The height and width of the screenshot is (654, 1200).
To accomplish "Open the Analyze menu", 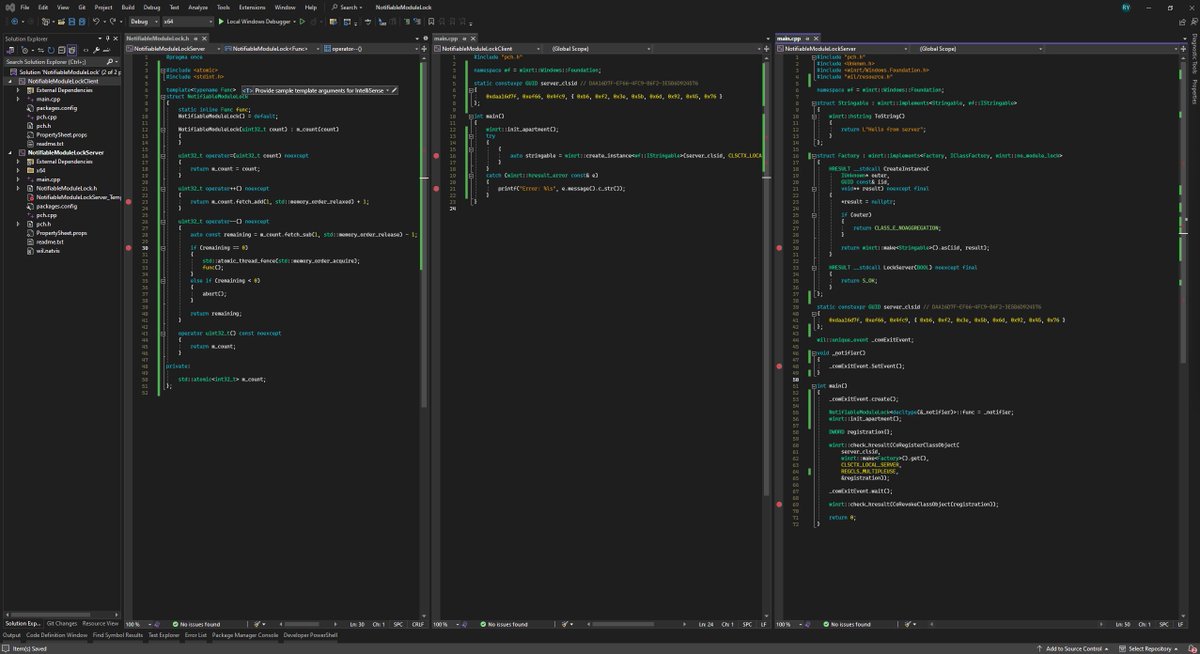I will click(198, 7).
